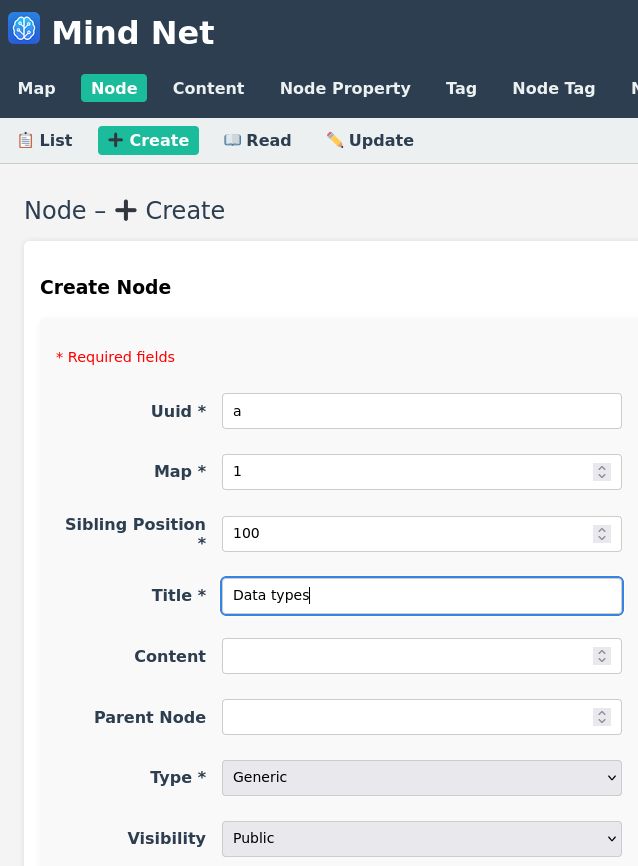Click the plus icon in Create button

click(x=115, y=140)
